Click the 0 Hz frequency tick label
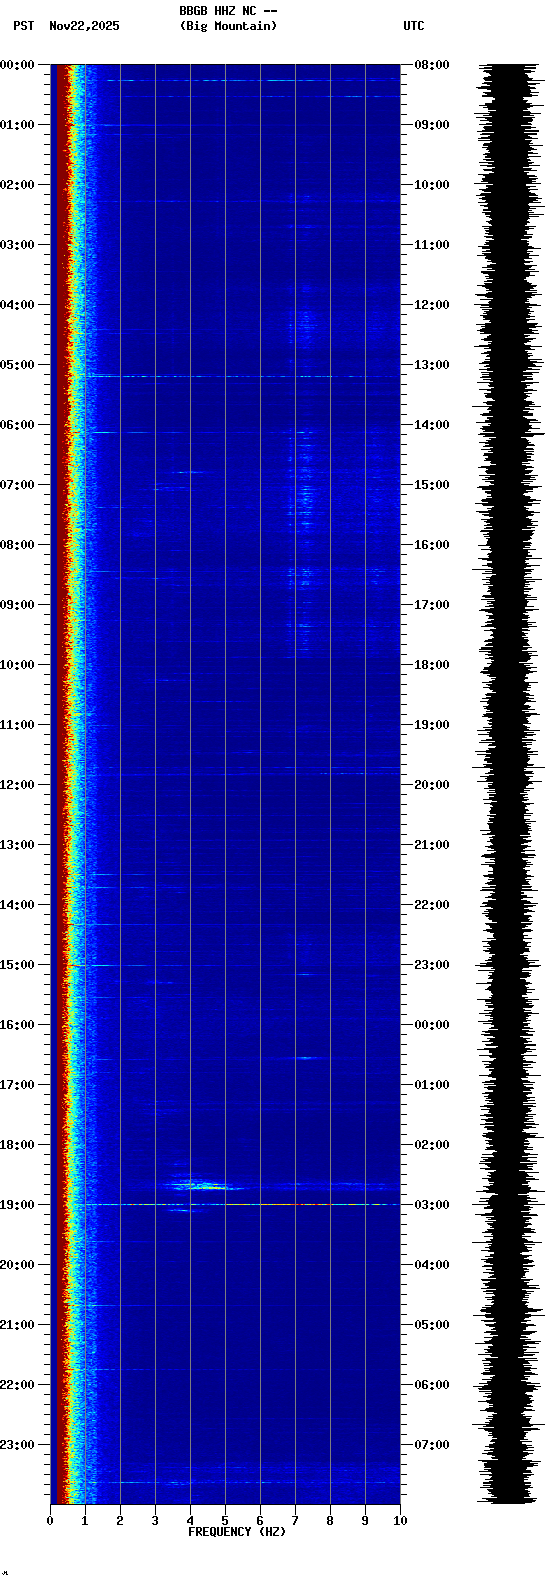 (x=50, y=1521)
